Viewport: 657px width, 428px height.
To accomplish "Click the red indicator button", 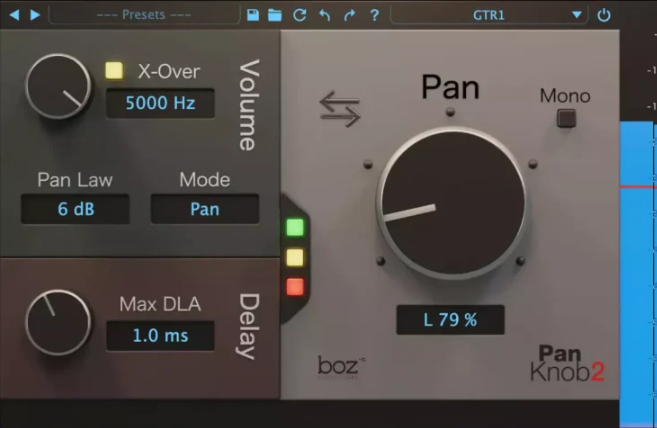I will click(295, 287).
